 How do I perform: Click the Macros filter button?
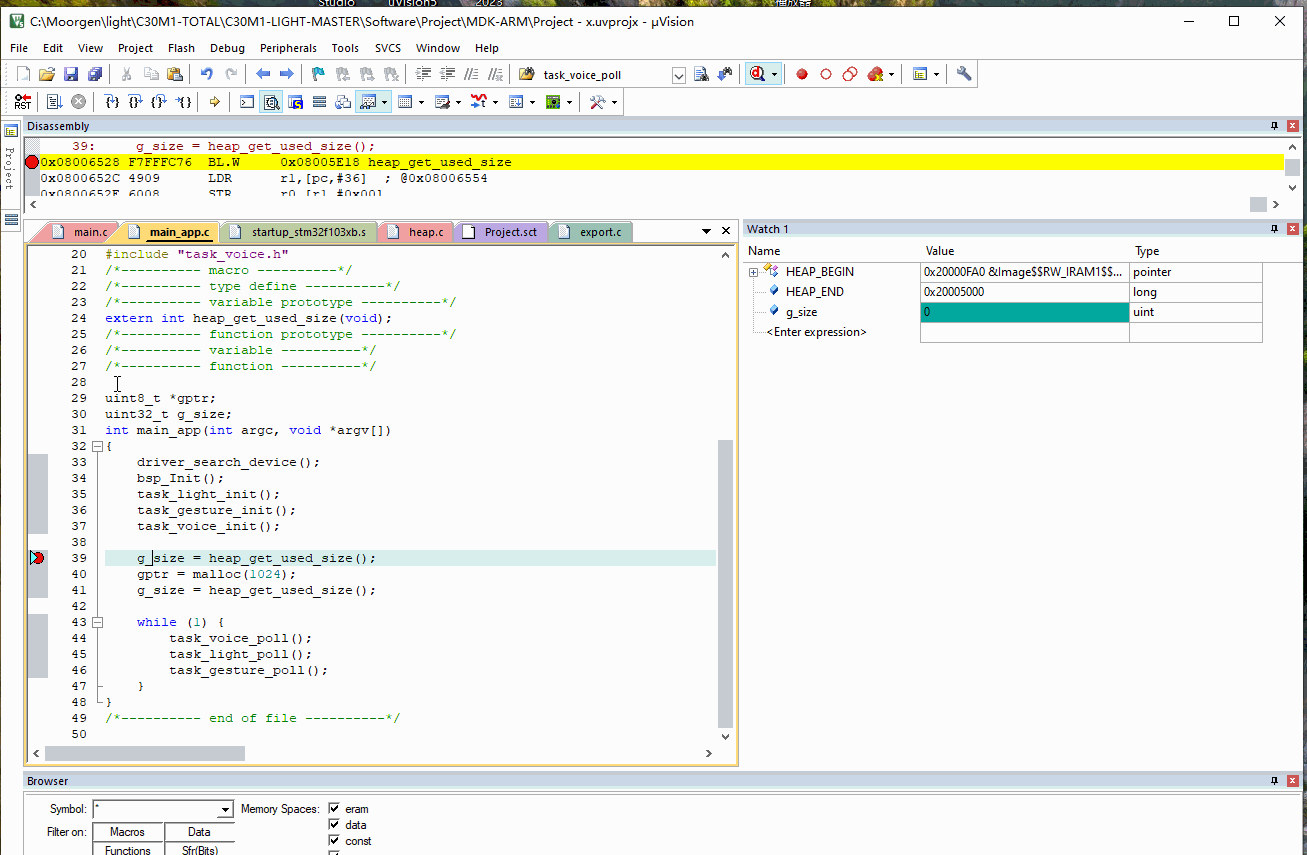pos(127,832)
